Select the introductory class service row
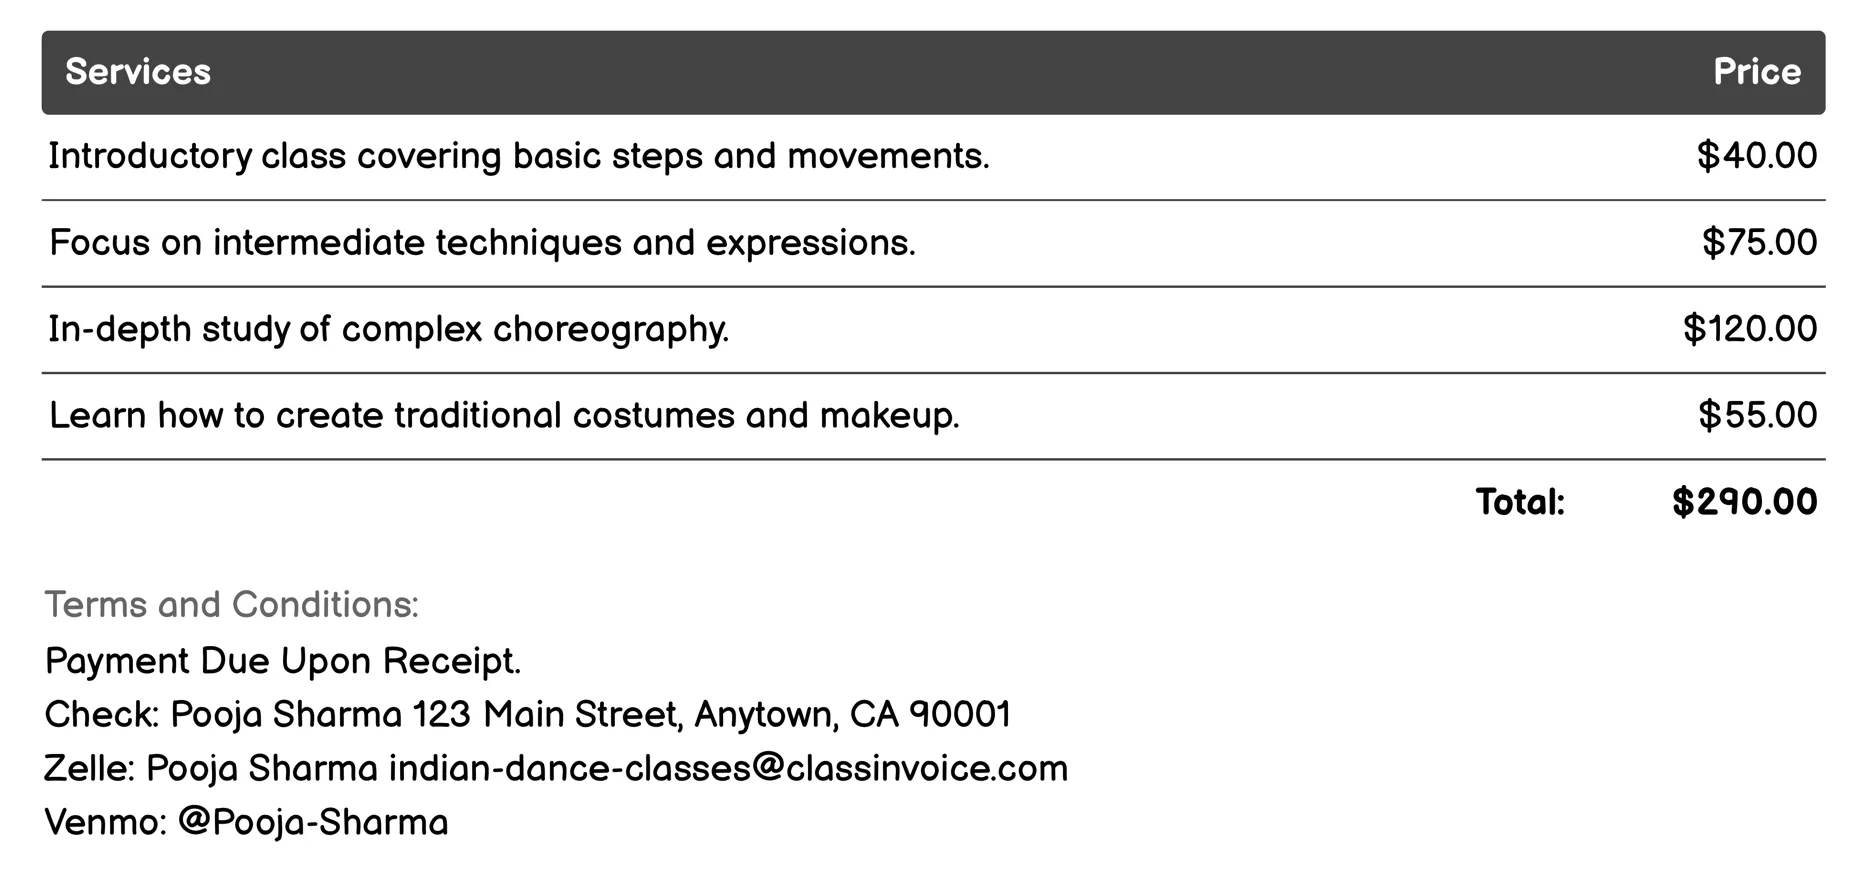Image resolution: width=1868 pixels, height=870 pixels. point(518,157)
